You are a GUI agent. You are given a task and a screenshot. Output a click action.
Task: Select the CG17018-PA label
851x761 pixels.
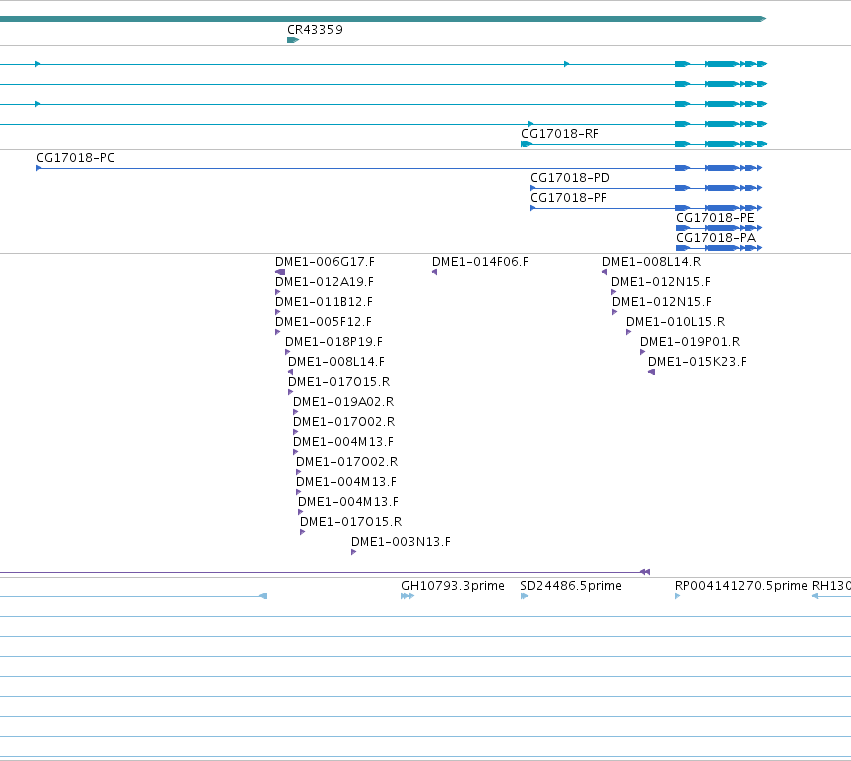coord(716,238)
